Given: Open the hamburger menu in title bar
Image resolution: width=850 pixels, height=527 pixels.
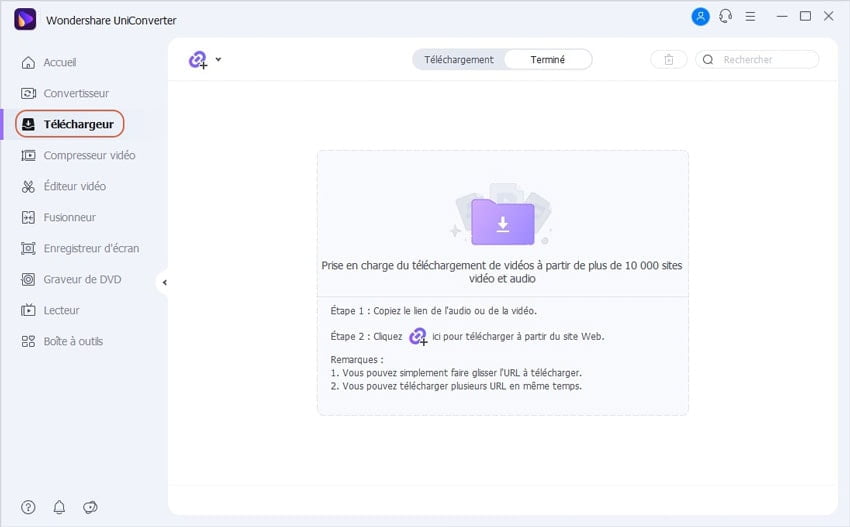Looking at the screenshot, I should point(752,17).
